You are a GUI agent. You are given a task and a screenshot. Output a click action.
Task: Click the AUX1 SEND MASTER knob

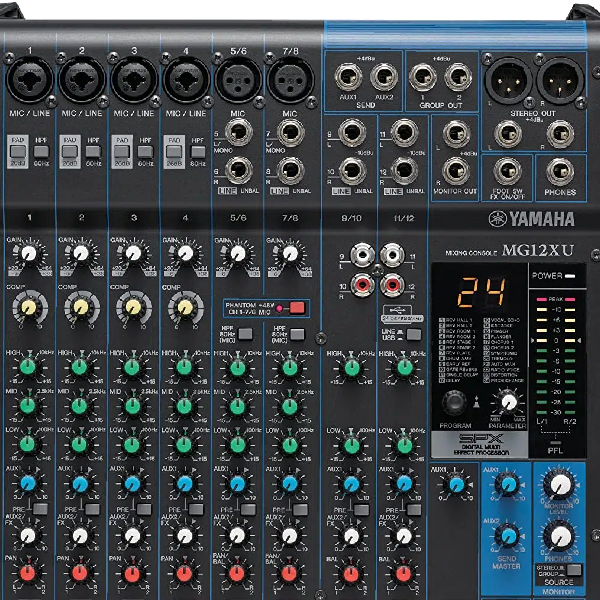tap(509, 485)
